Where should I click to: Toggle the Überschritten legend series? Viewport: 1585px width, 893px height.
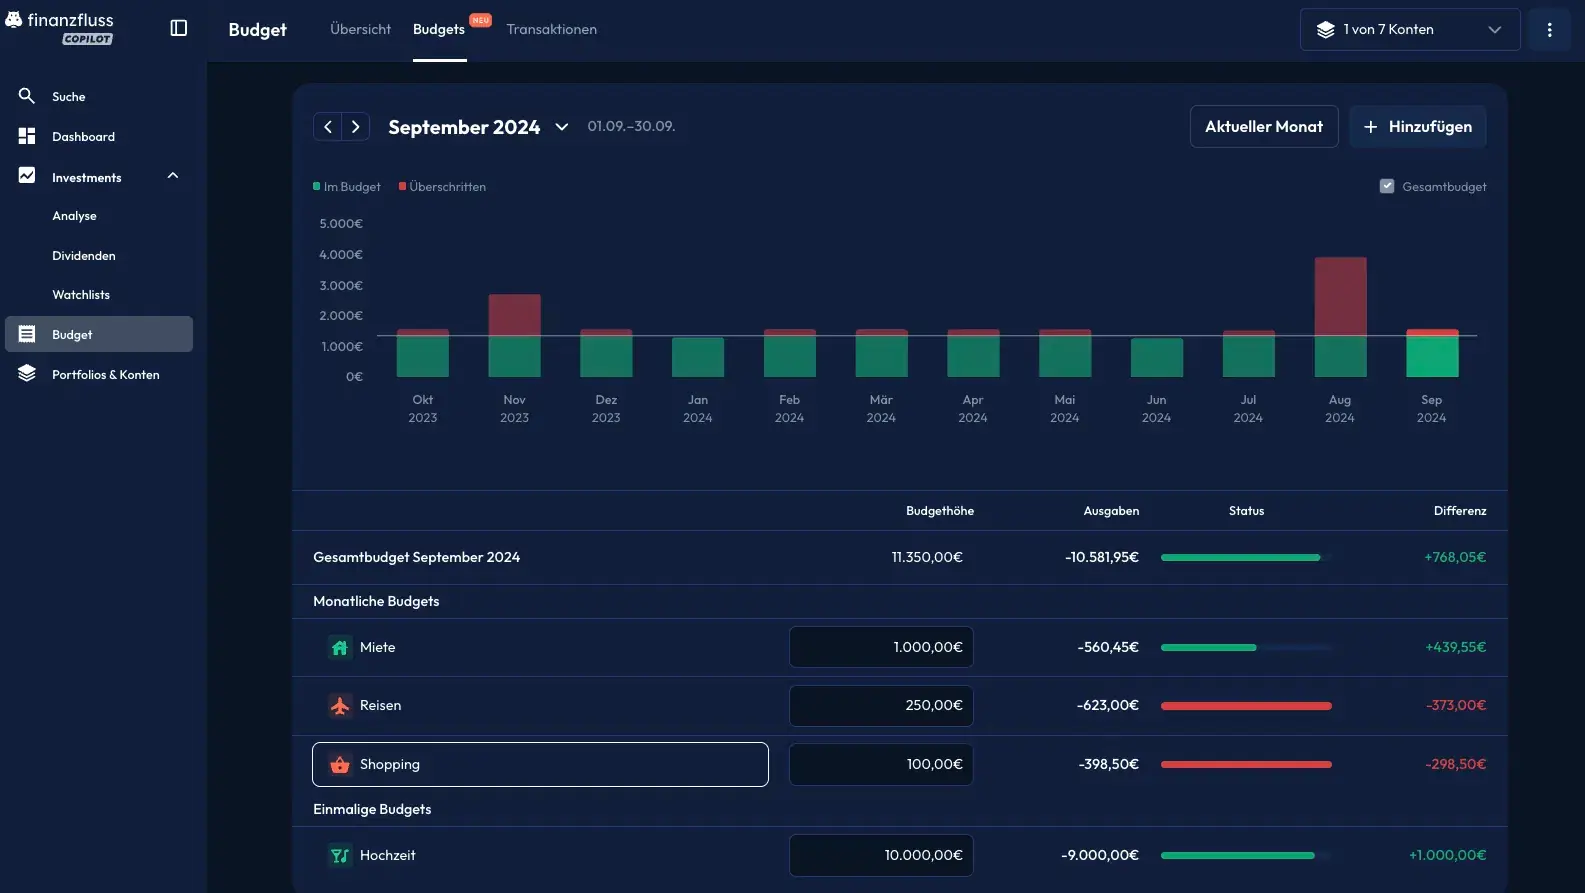pos(442,187)
